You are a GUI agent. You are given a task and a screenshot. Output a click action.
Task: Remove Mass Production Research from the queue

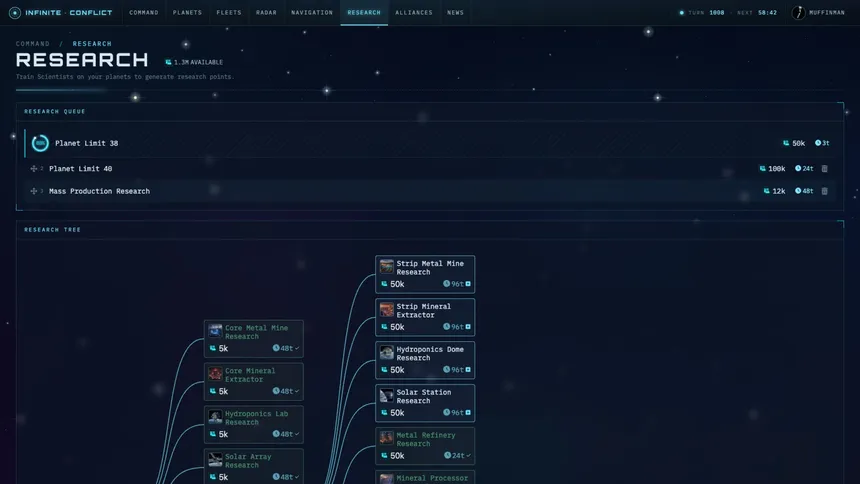pos(824,191)
